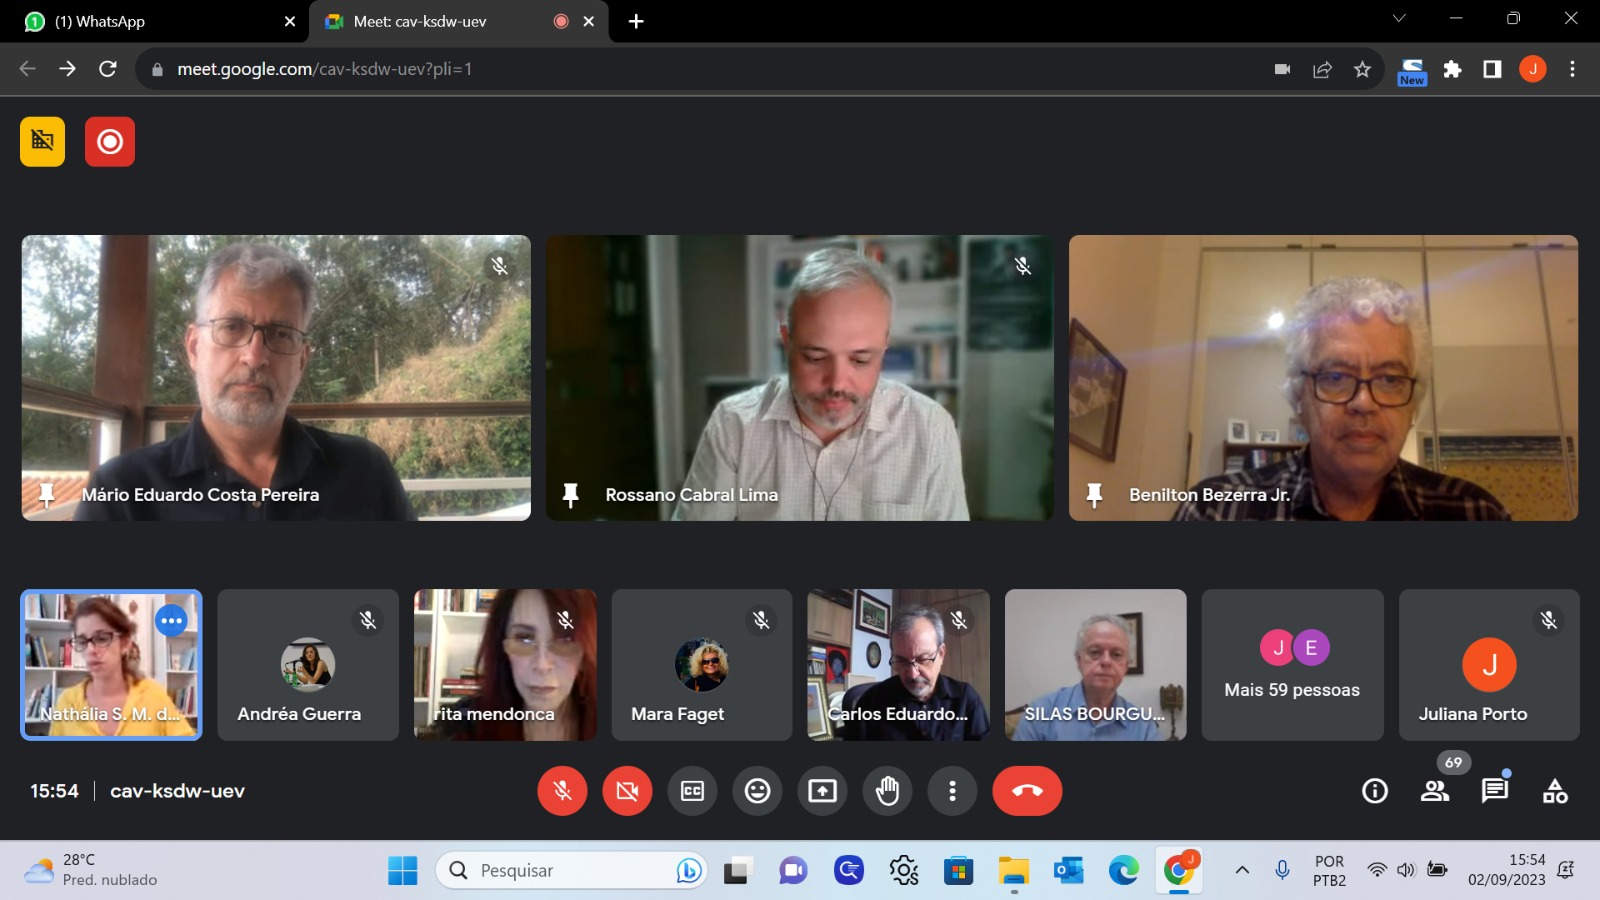Go back in browser history
This screenshot has width=1600, height=900.
pyautogui.click(x=27, y=69)
